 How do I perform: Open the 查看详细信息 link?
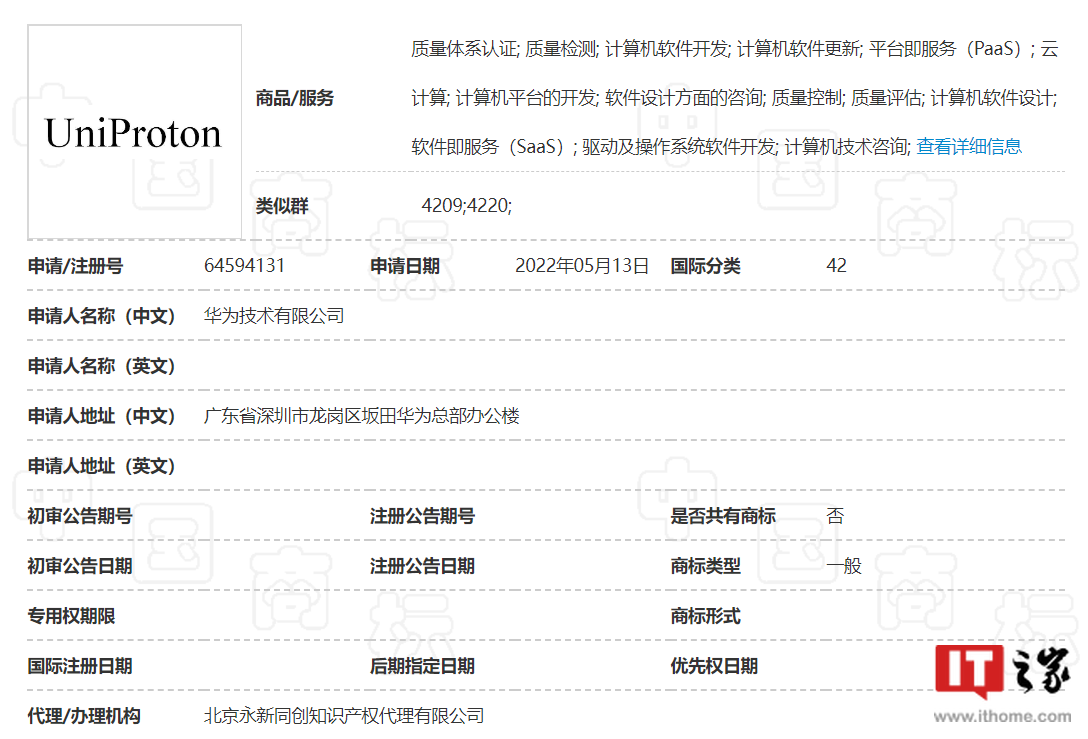pyautogui.click(x=969, y=146)
